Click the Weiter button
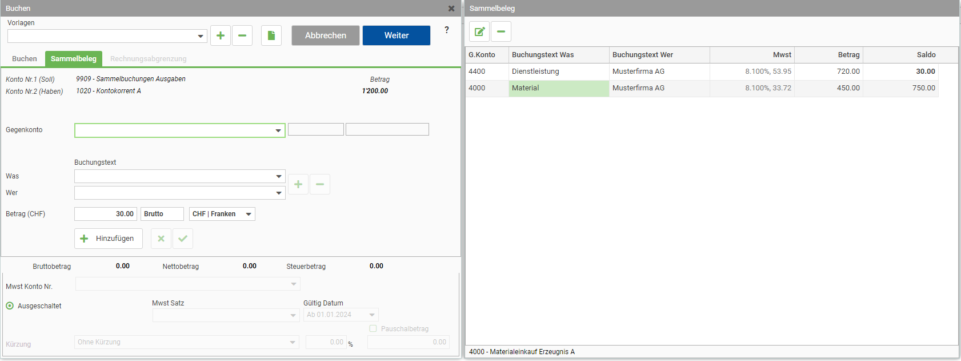The image size is (961, 361). coord(397,36)
